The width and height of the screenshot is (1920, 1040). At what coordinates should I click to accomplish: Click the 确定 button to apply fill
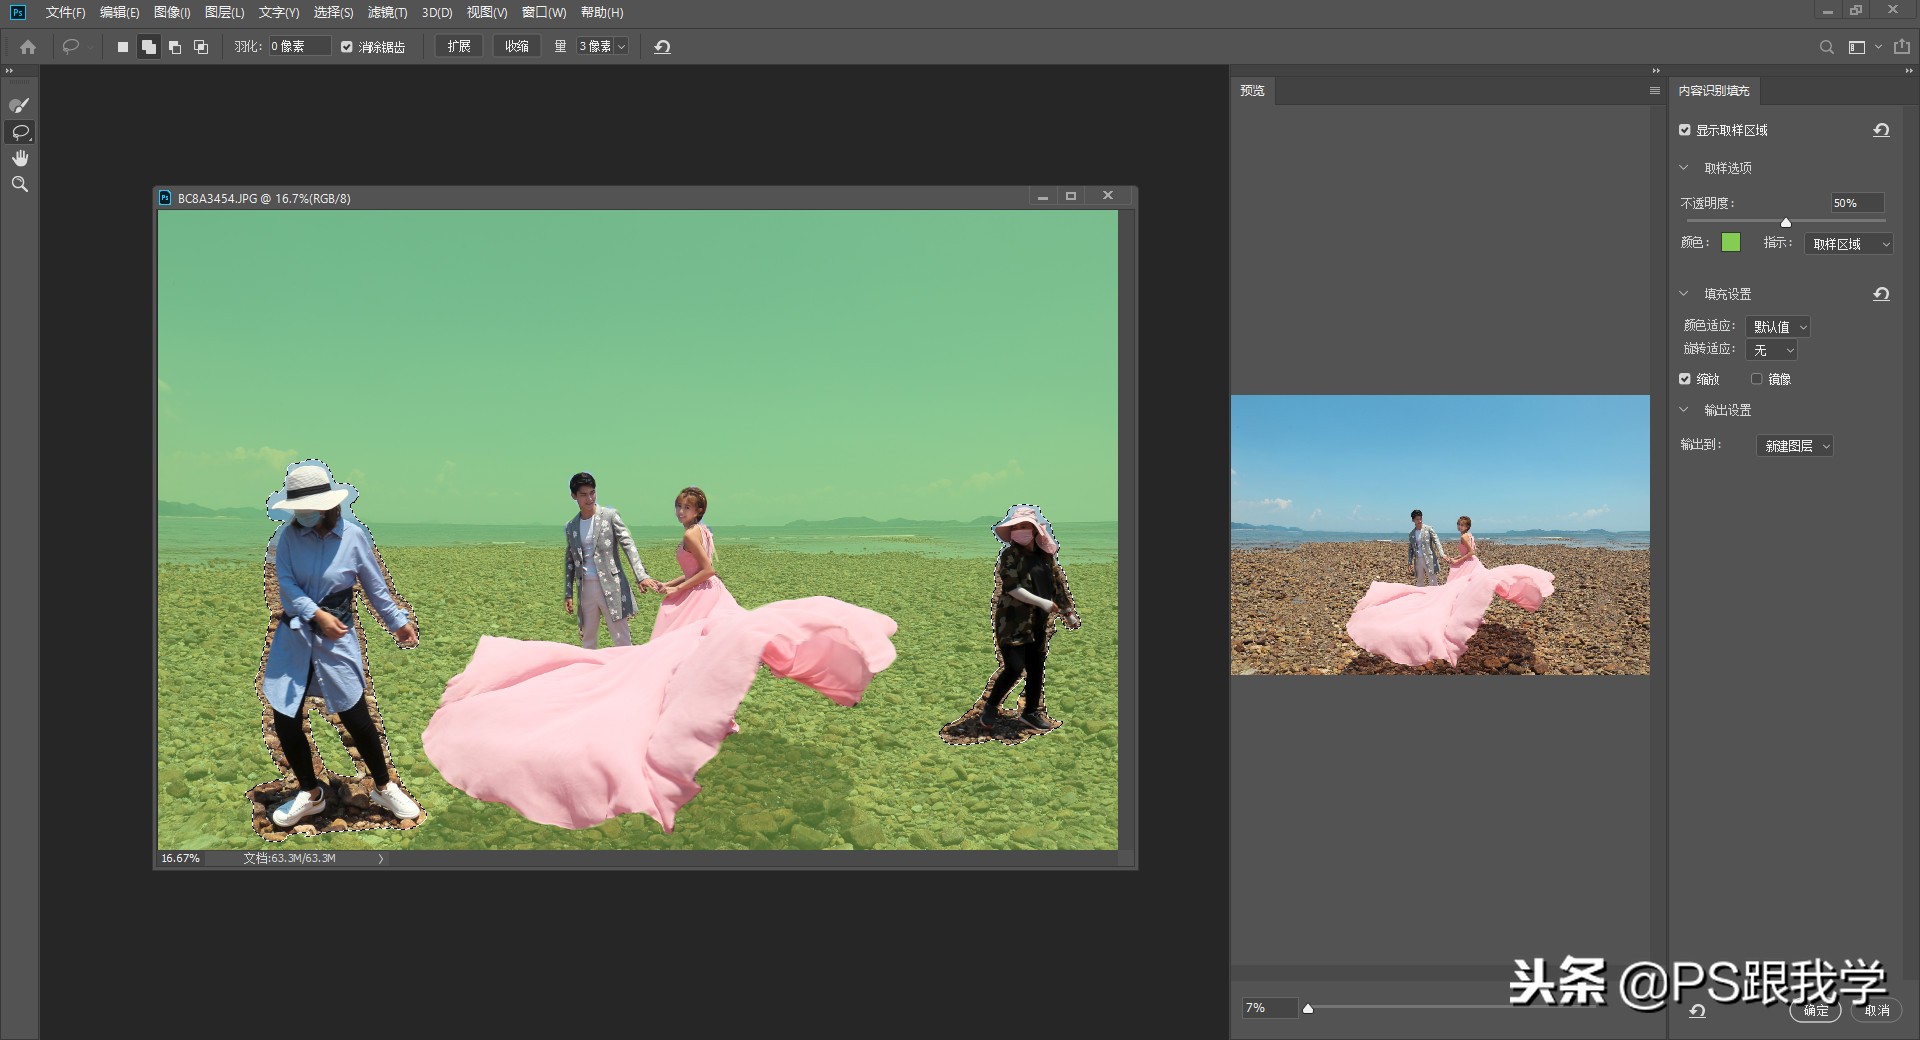pyautogui.click(x=1816, y=1010)
